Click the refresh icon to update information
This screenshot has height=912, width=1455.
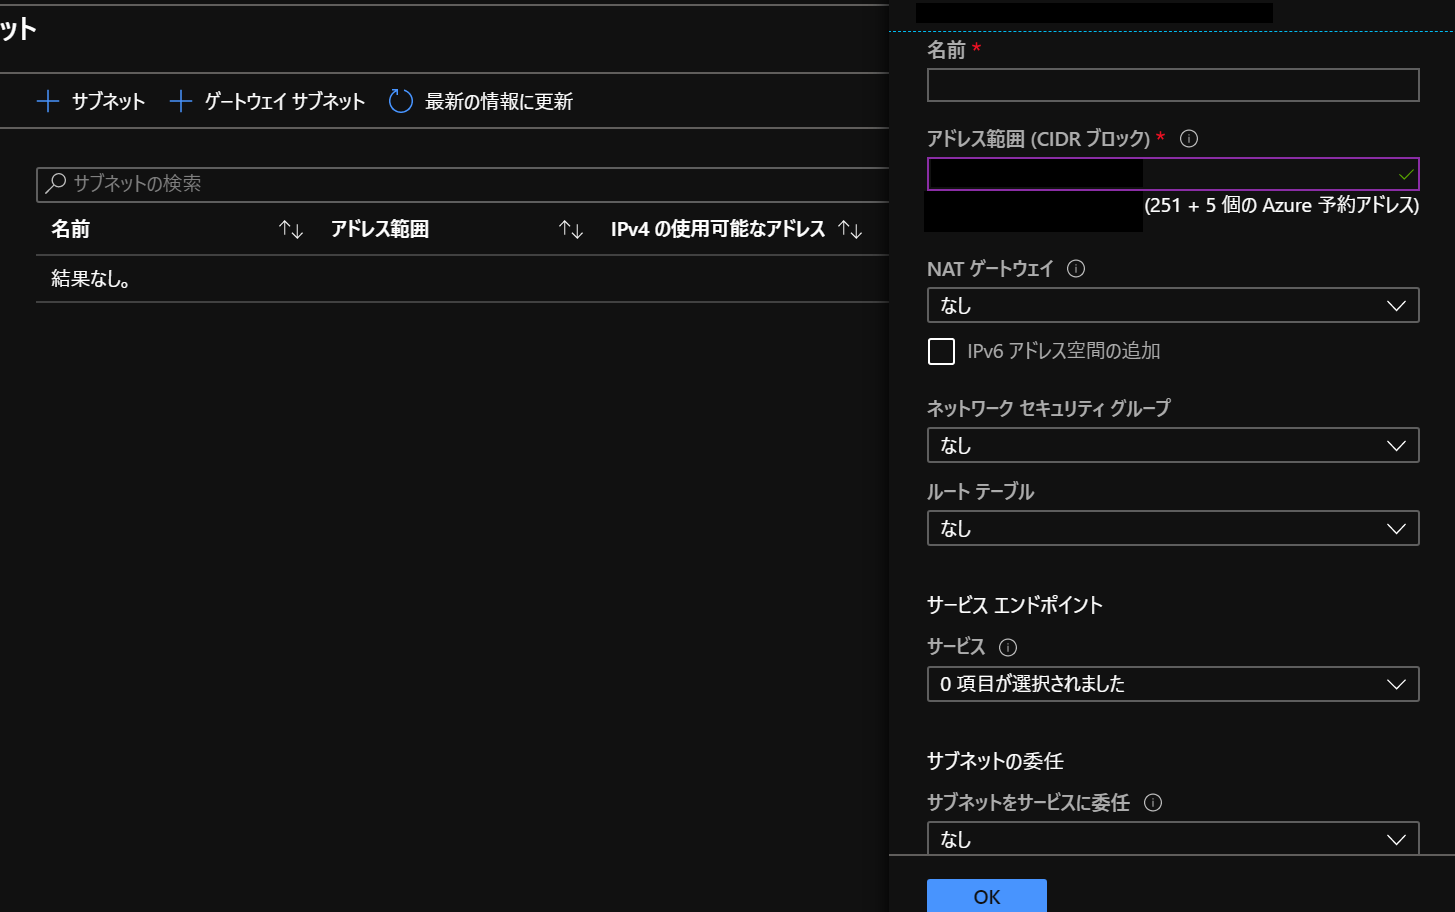tap(401, 101)
